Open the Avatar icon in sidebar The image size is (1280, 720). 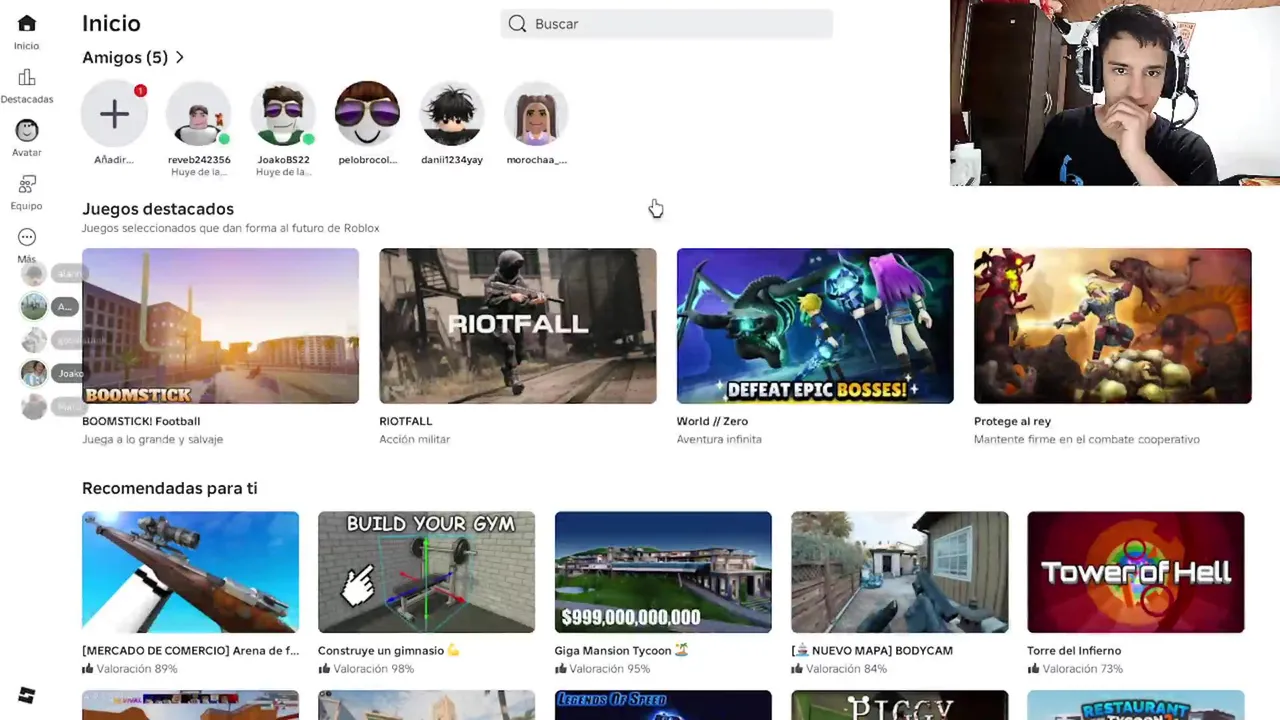(x=27, y=130)
